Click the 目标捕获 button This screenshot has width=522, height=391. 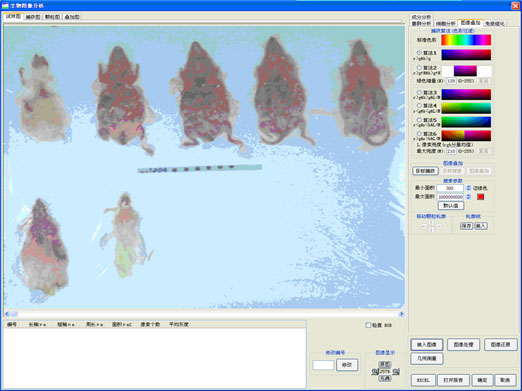tap(425, 171)
